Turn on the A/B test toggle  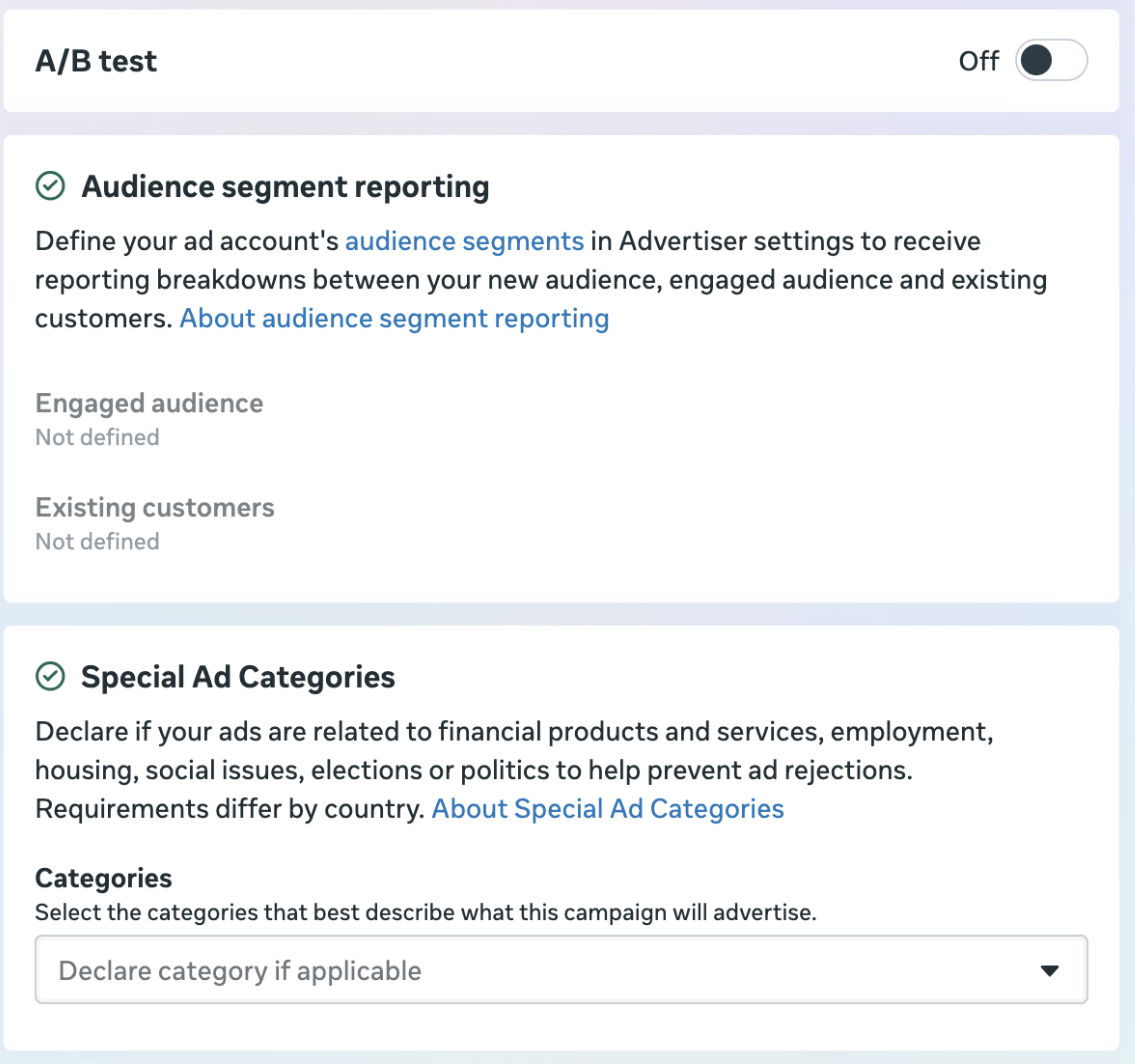(1050, 60)
